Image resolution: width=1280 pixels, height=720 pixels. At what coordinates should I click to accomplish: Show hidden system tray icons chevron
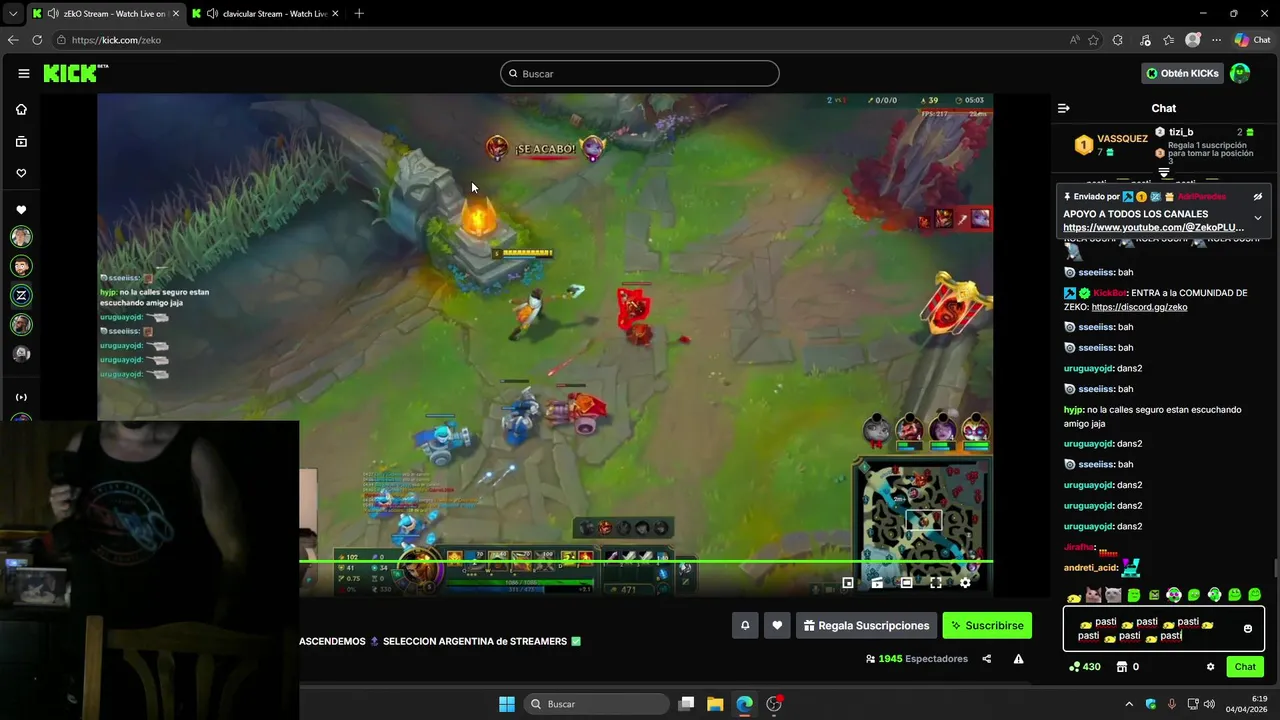(x=1129, y=704)
